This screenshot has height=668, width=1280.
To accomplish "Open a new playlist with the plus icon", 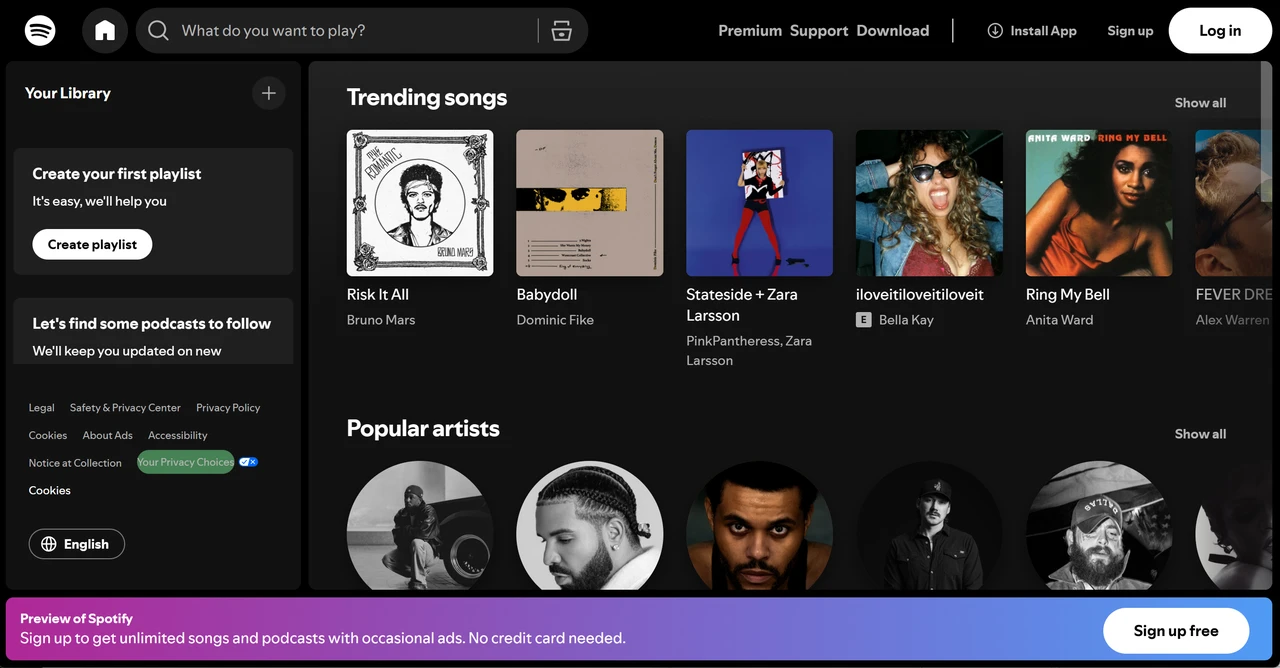I will 268,92.
